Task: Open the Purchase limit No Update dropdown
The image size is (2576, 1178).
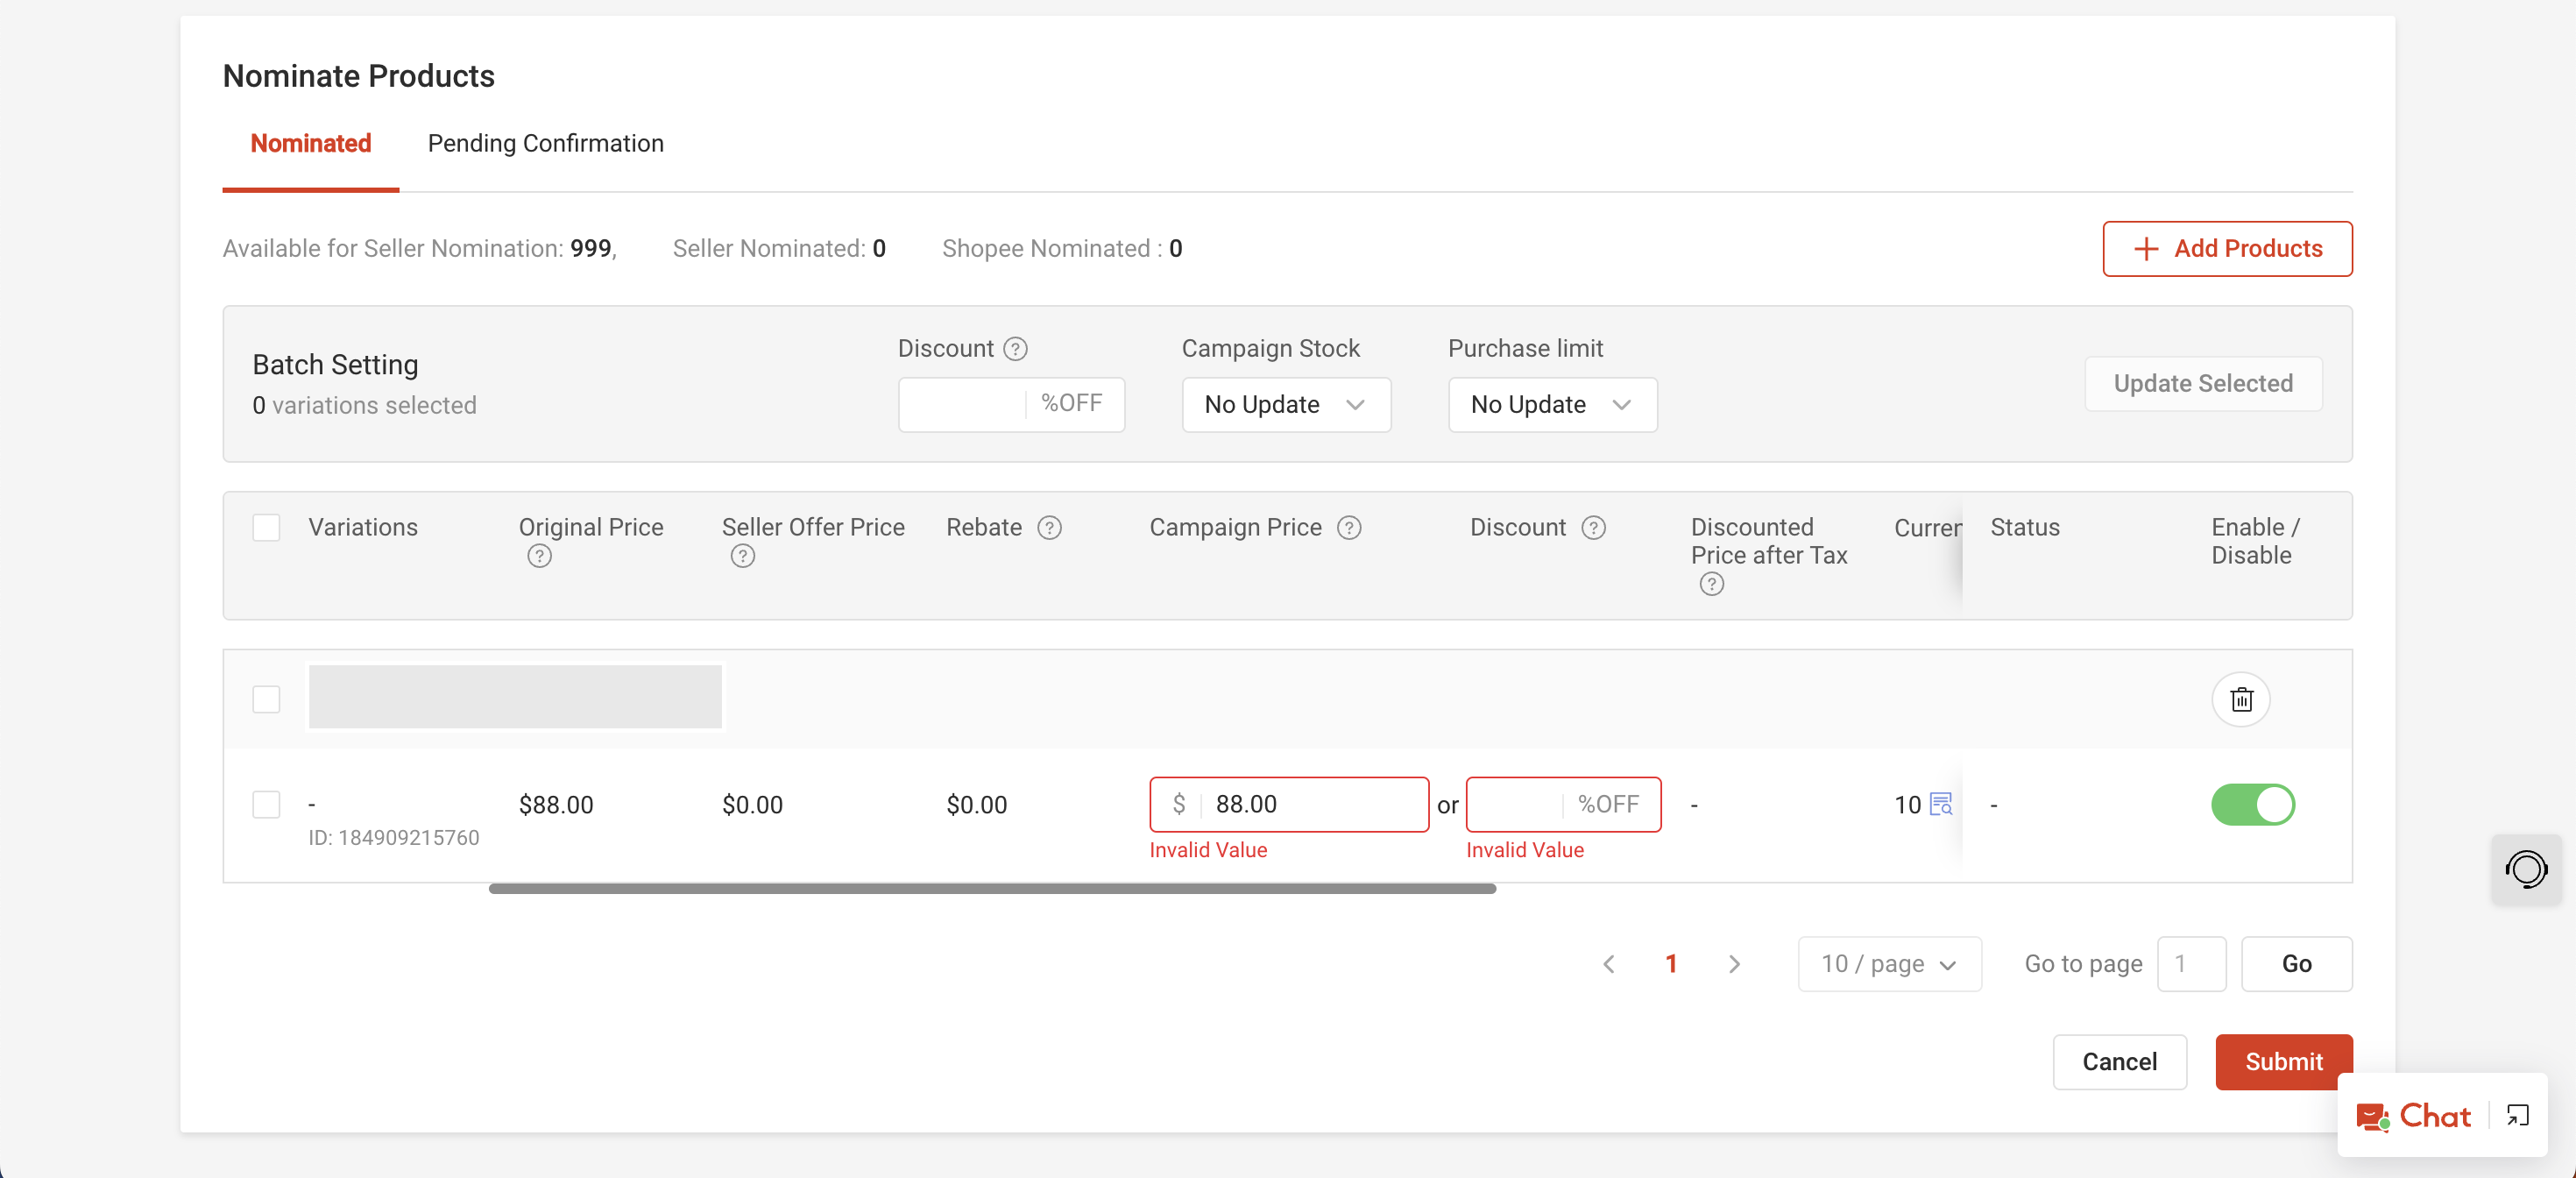Action: pyautogui.click(x=1551, y=404)
